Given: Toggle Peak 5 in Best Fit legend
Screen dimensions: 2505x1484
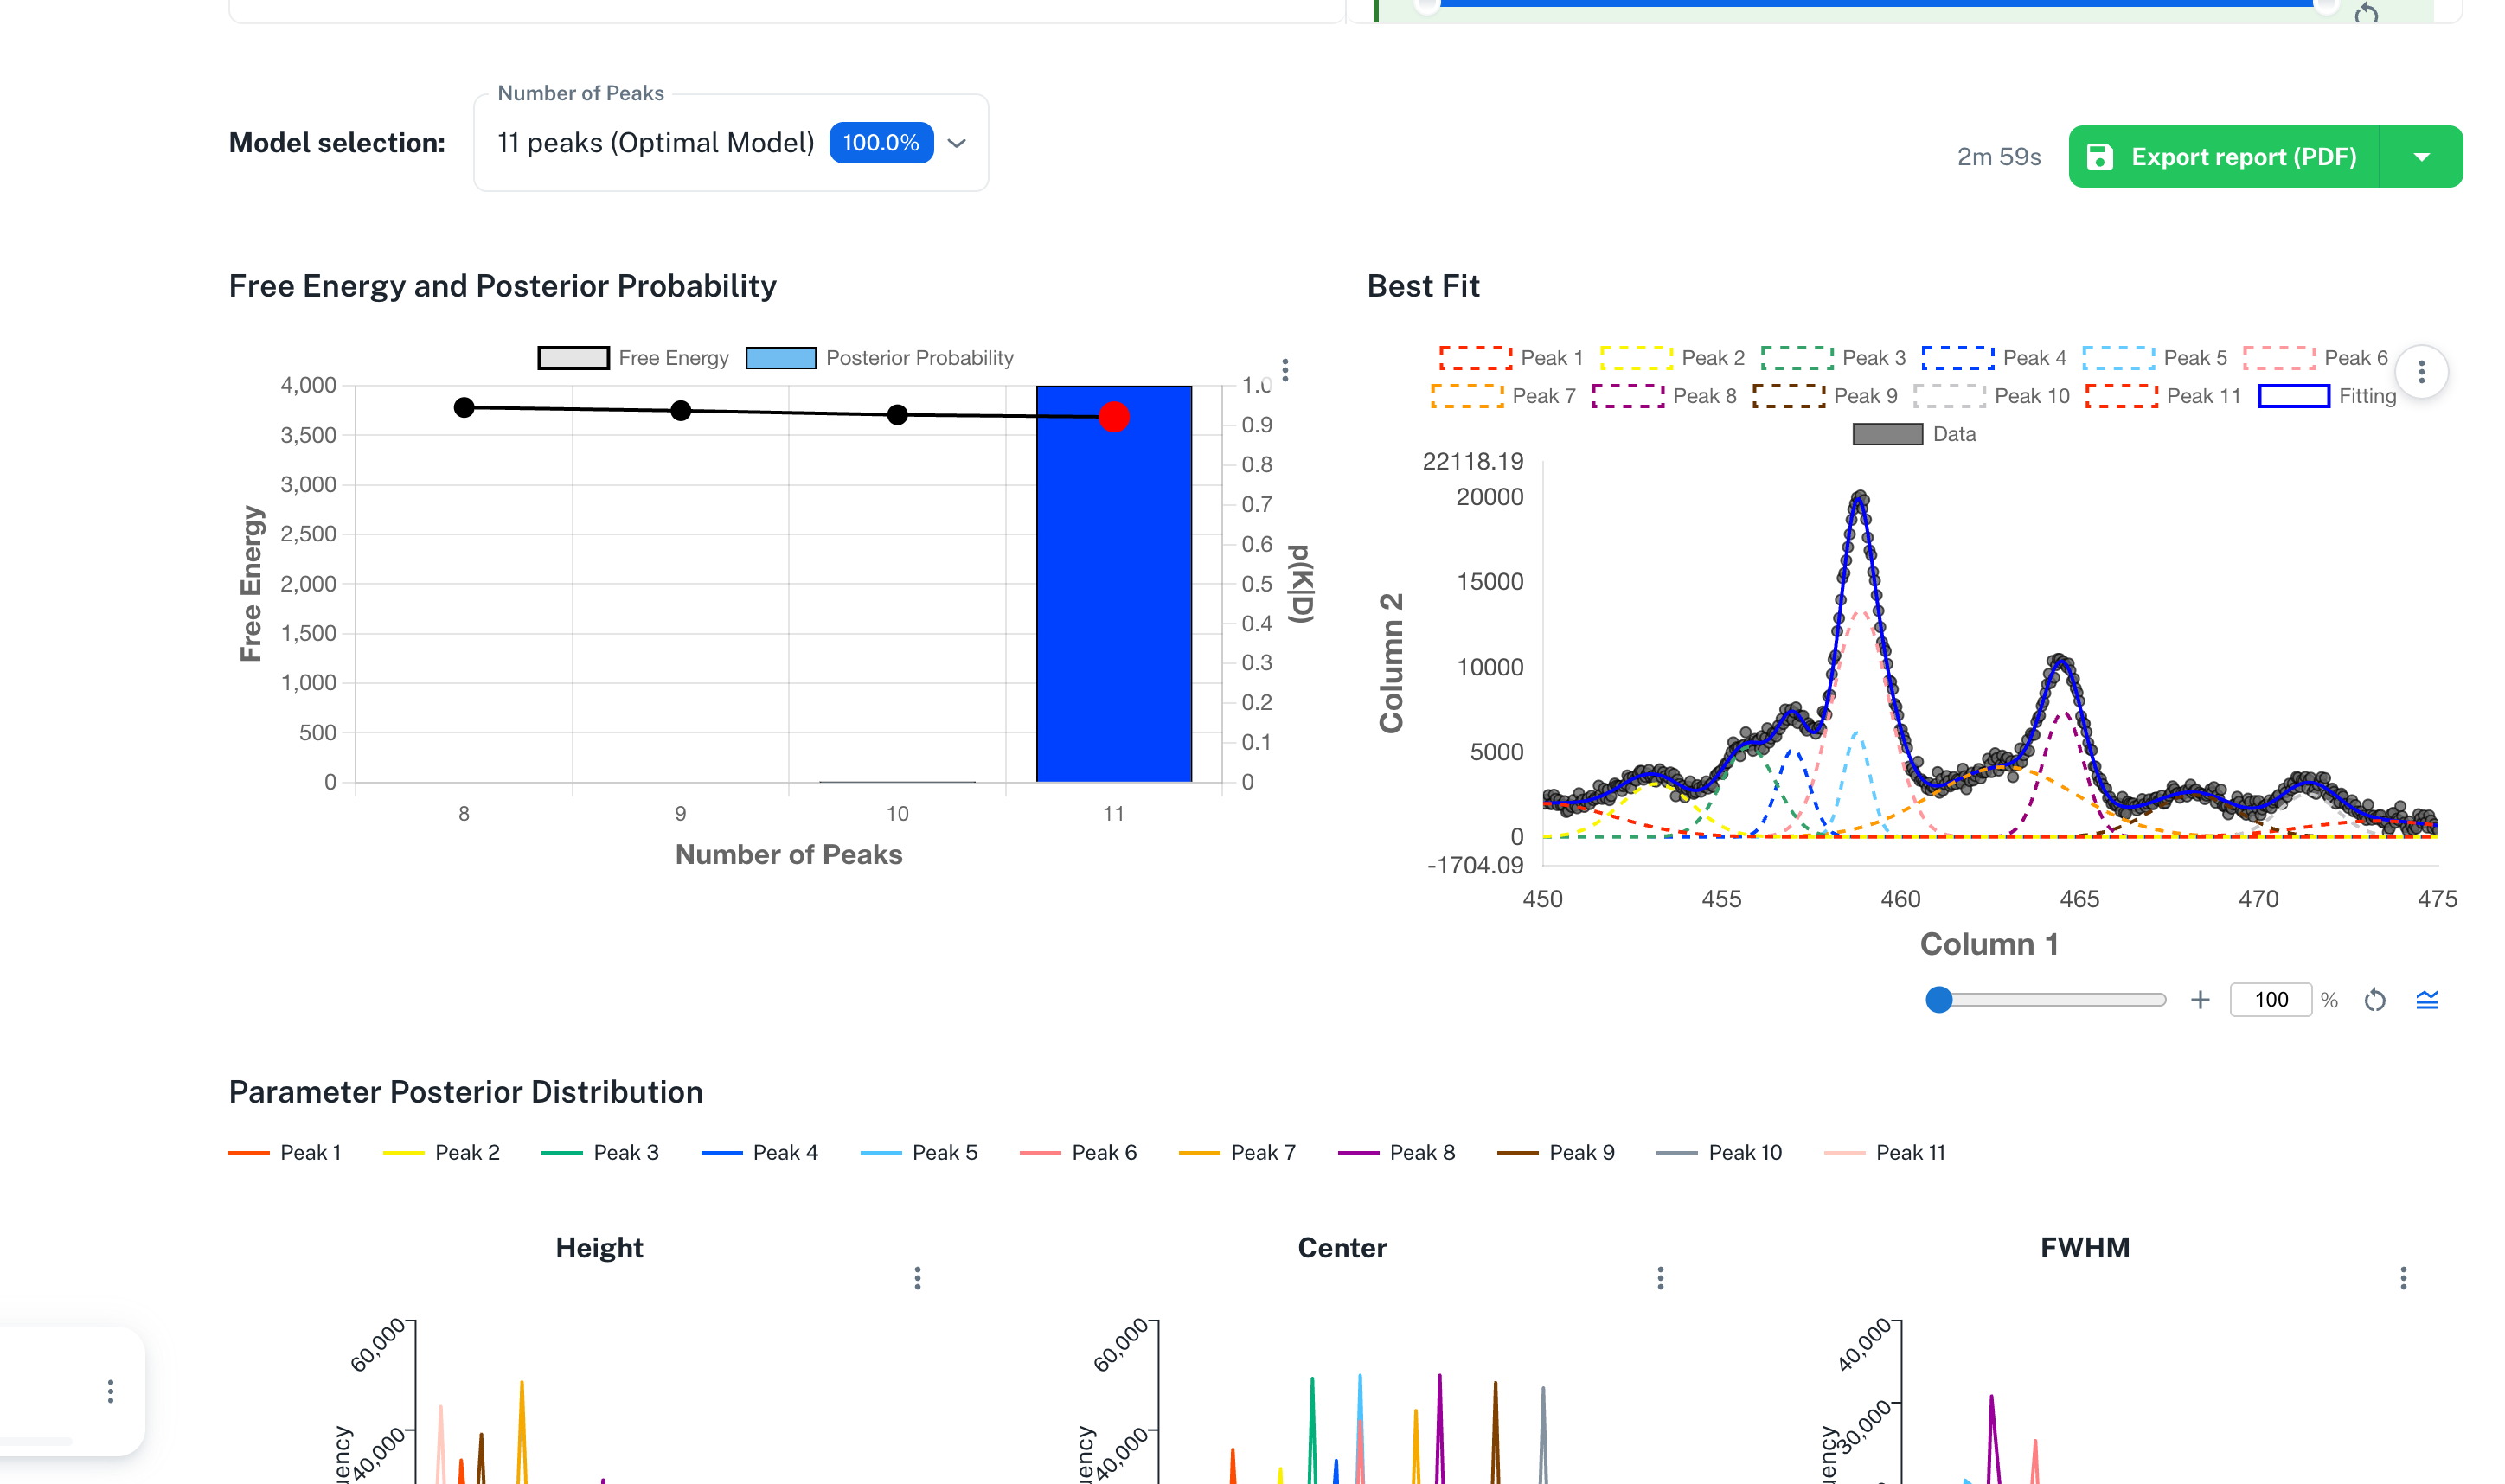Looking at the screenshot, I should (2155, 358).
